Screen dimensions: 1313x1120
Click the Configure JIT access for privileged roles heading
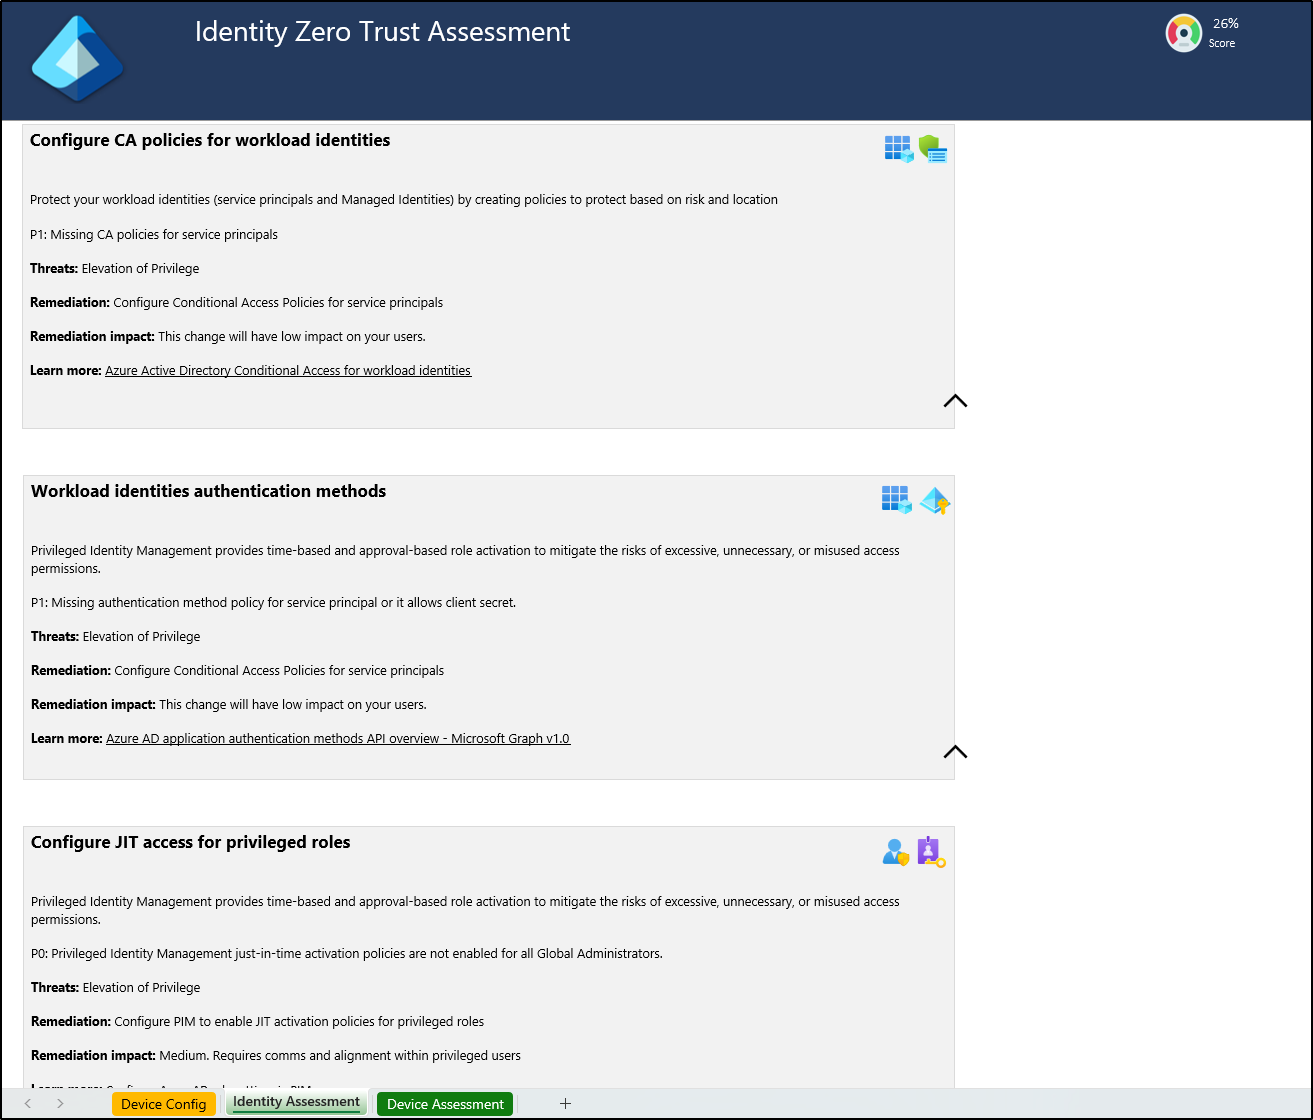tap(191, 842)
